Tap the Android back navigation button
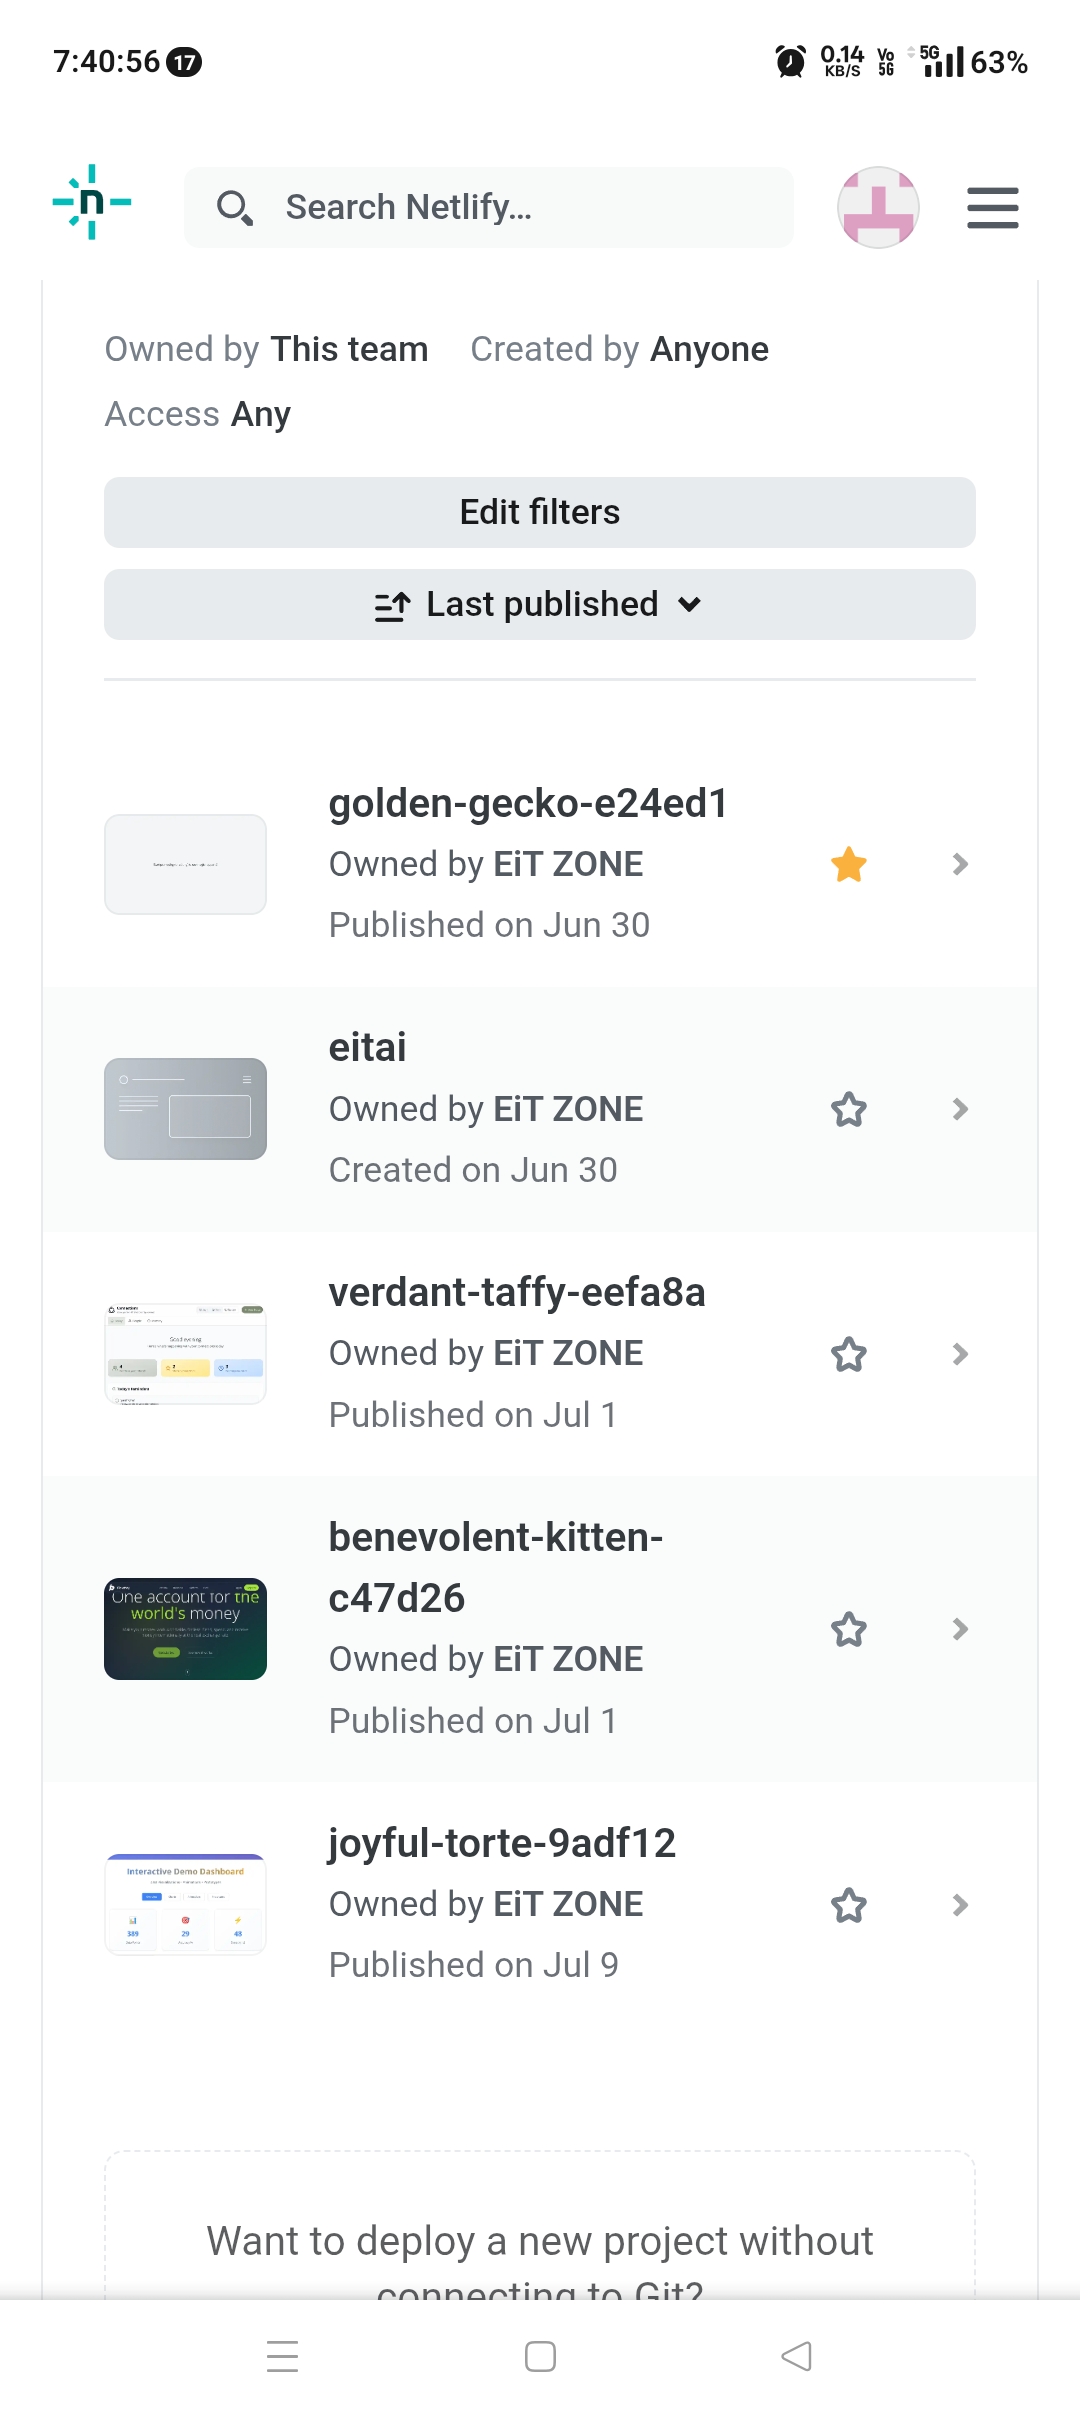This screenshot has width=1080, height=2412. tap(796, 2357)
